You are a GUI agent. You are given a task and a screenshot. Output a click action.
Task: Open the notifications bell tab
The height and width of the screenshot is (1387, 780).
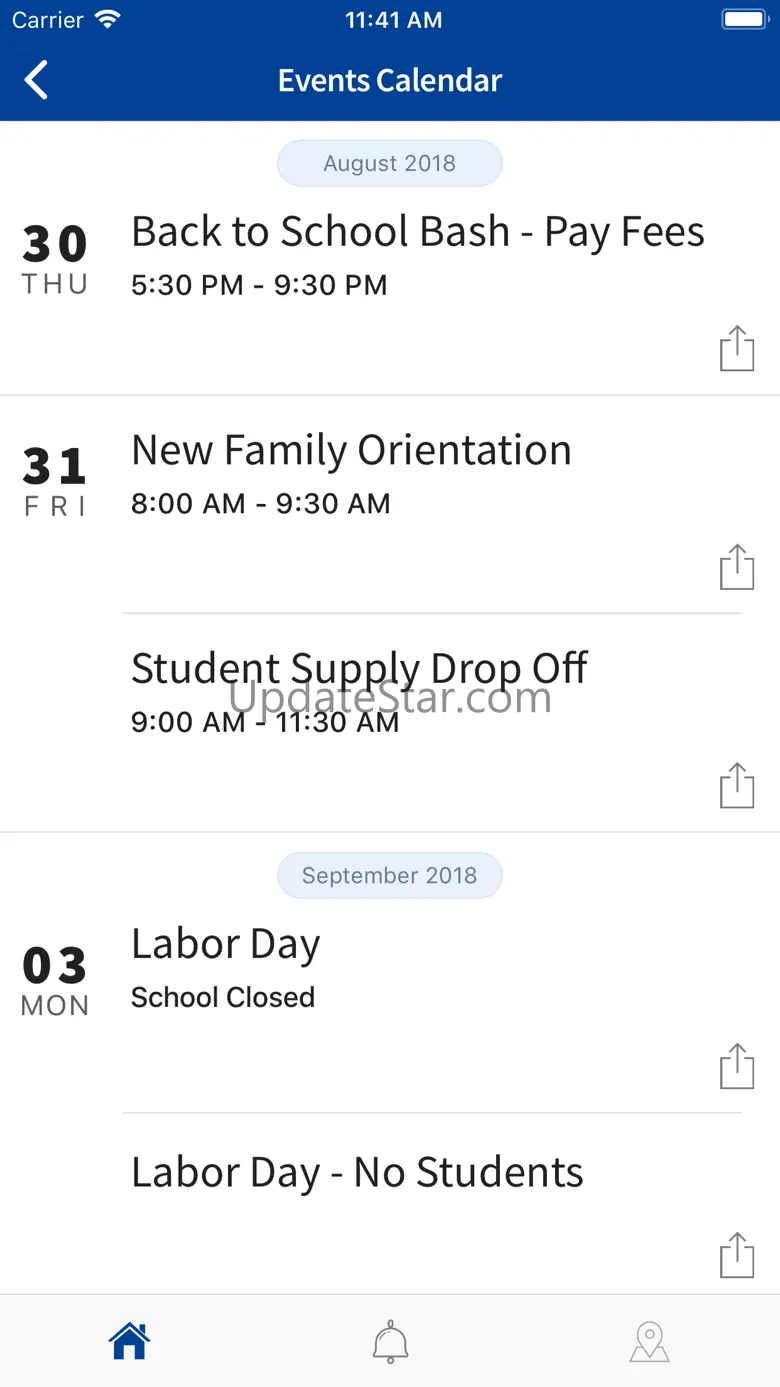(x=390, y=1341)
